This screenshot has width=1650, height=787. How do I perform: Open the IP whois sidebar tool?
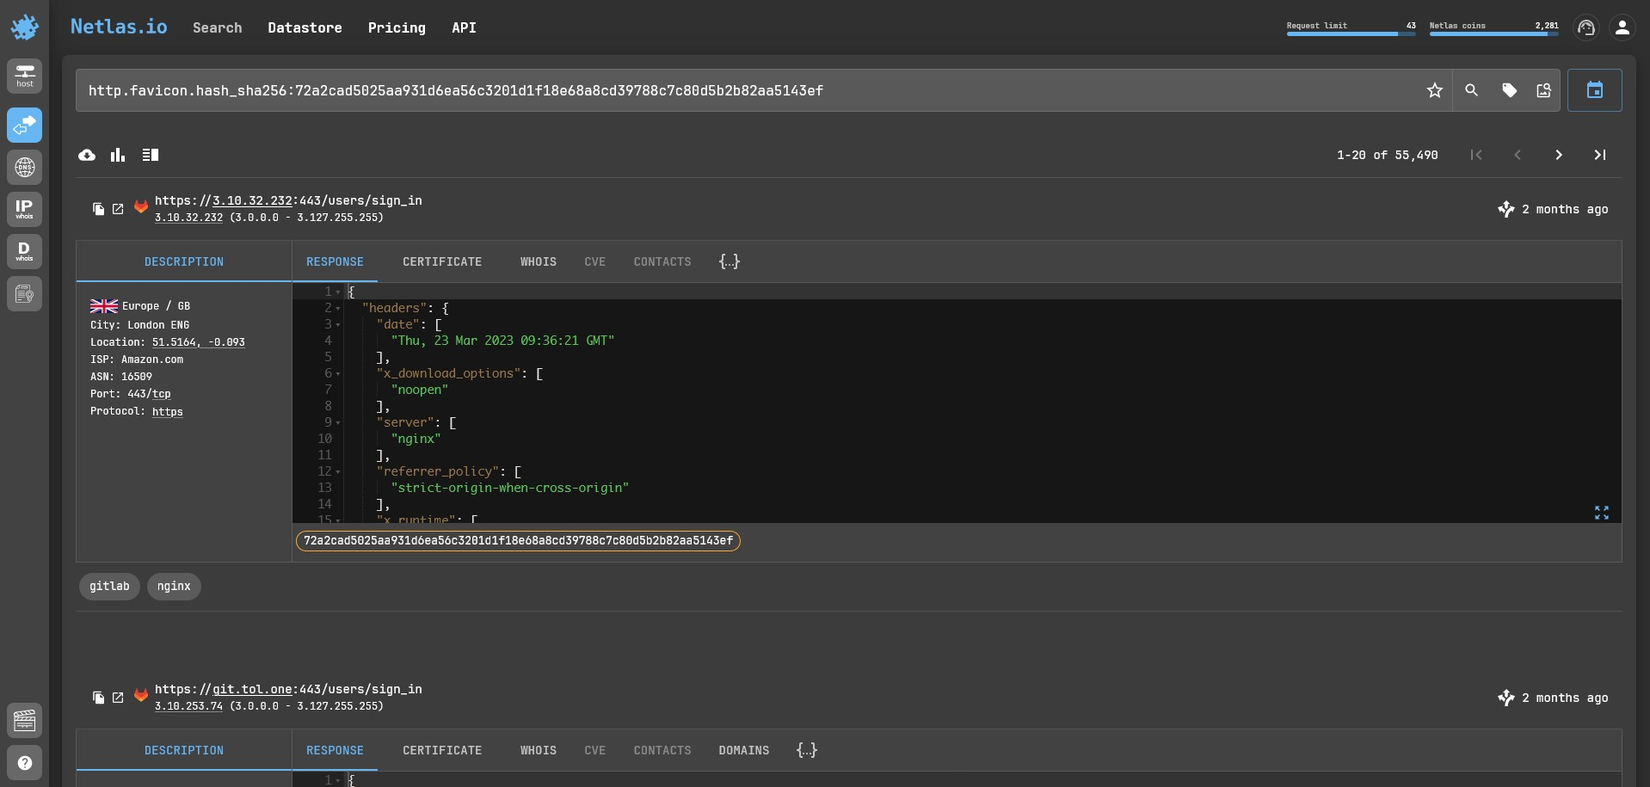24,209
